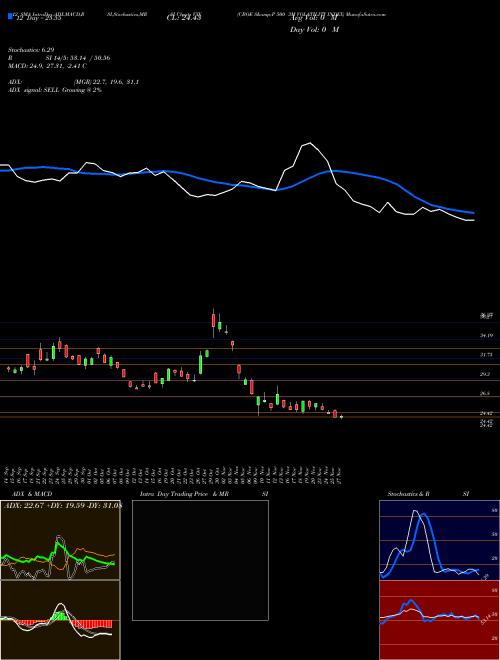500x660 pixels.
Task: Click the last small green candlestick
Action: point(341,417)
